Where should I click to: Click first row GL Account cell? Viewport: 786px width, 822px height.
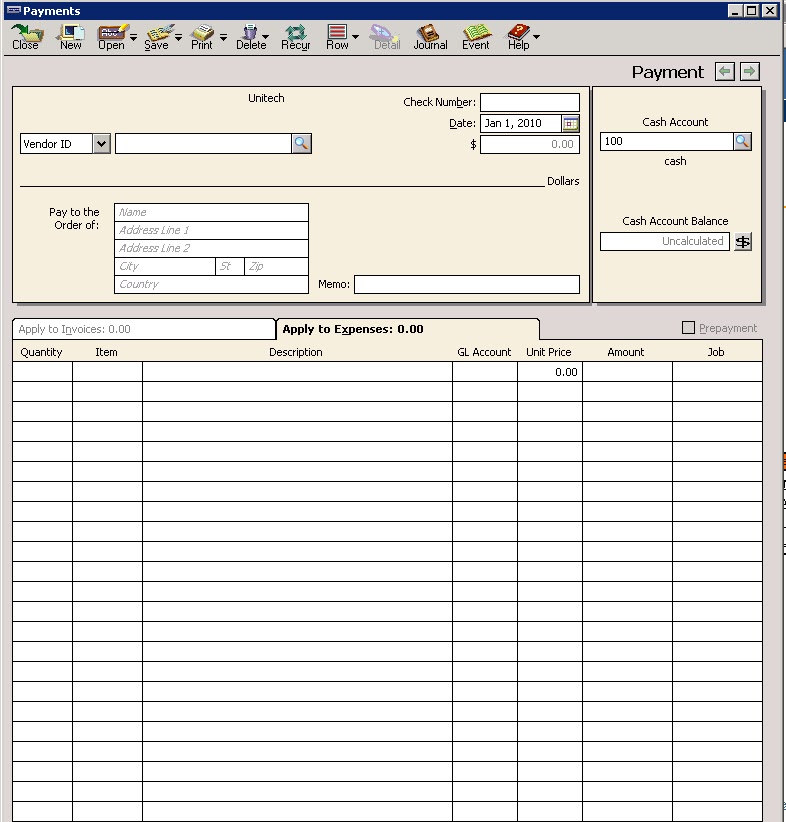point(485,372)
